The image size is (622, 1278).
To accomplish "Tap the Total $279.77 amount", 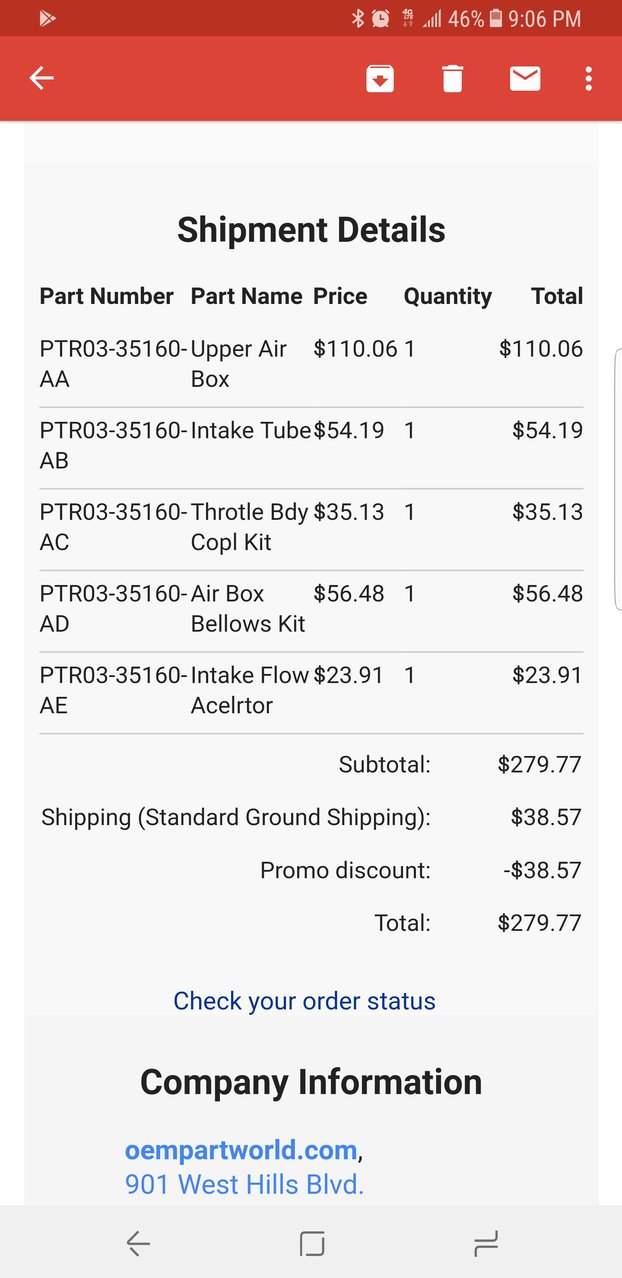I will [539, 922].
